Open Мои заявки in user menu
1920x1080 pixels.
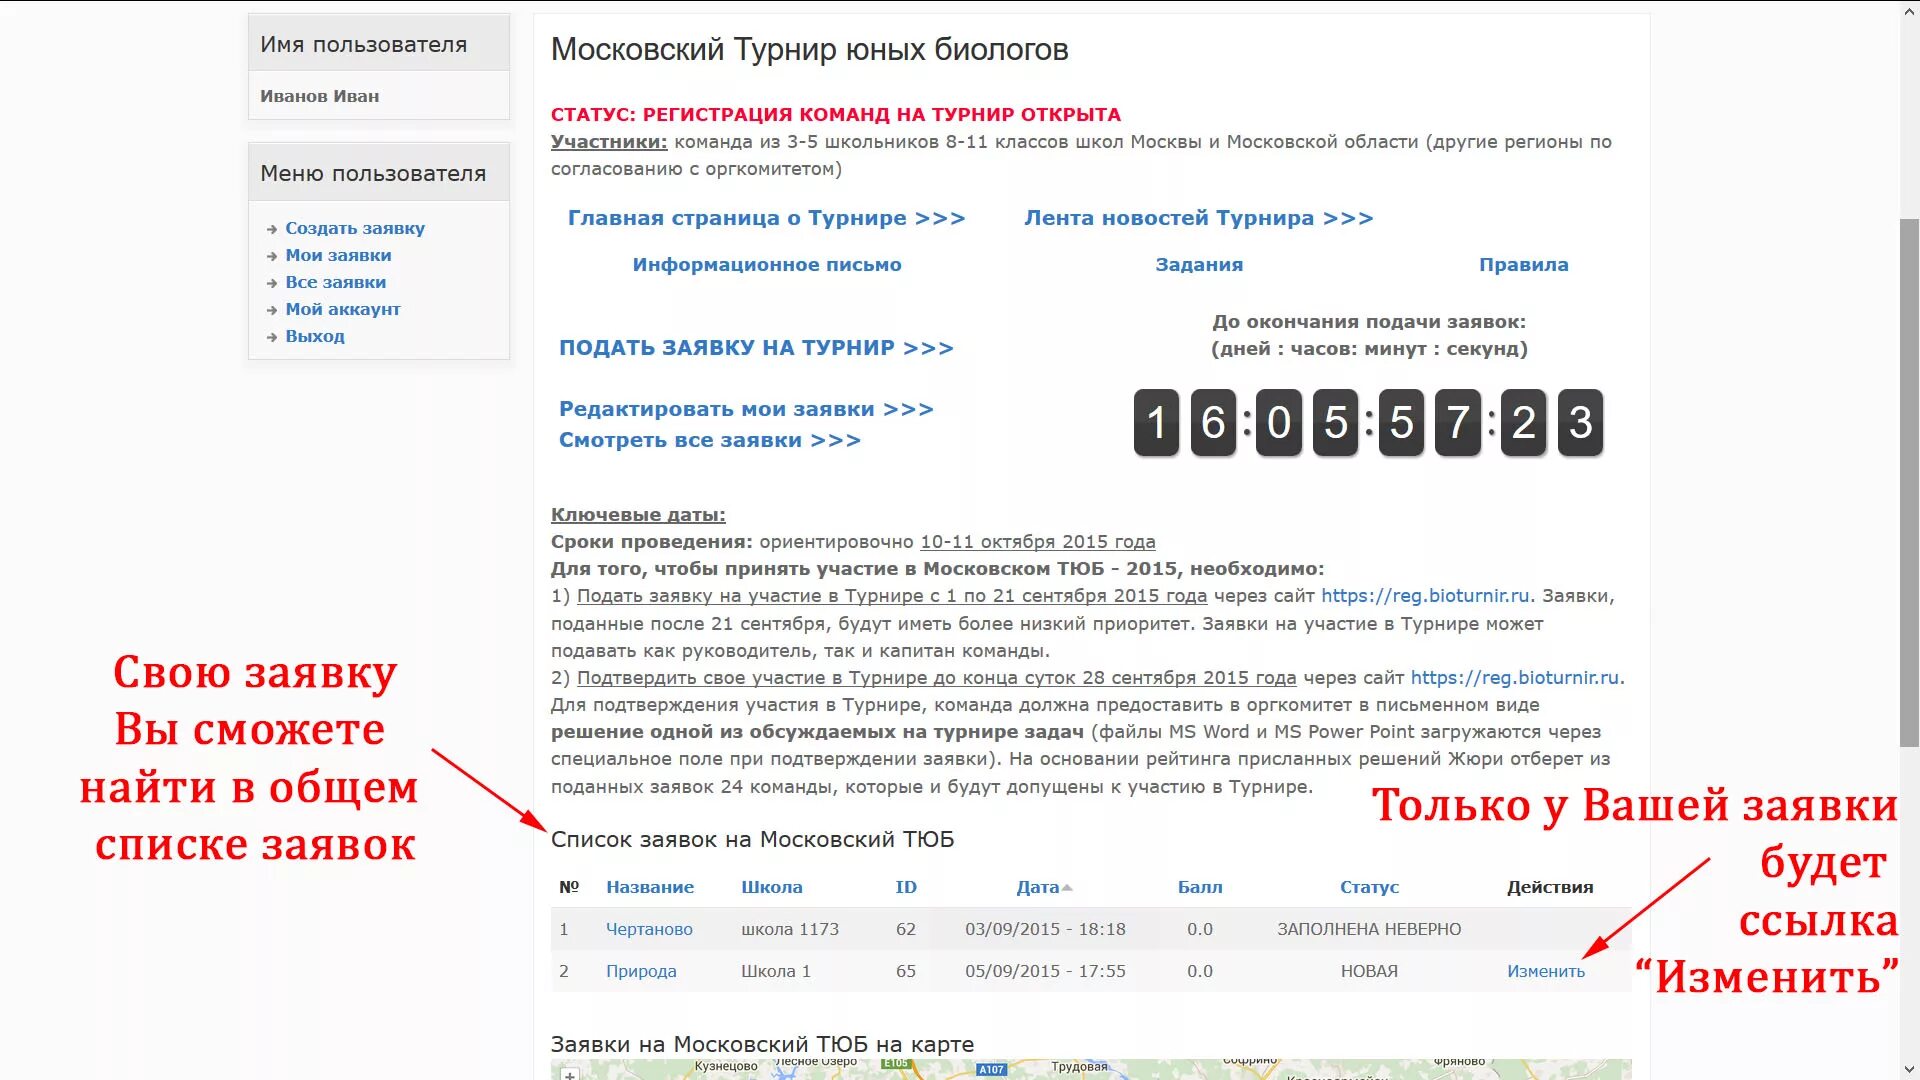point(338,255)
